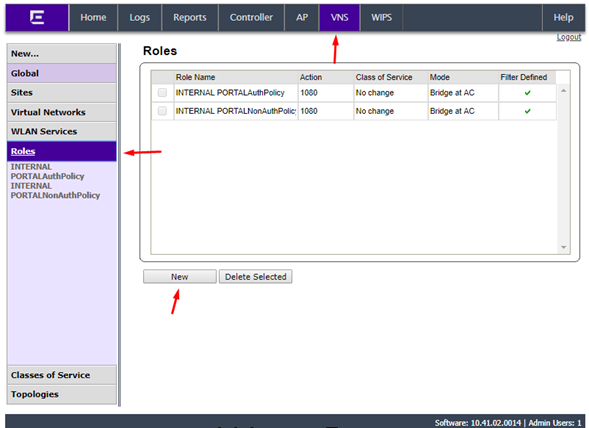The image size is (589, 428).
Task: Switch to the WIPS tab
Action: [x=381, y=17]
